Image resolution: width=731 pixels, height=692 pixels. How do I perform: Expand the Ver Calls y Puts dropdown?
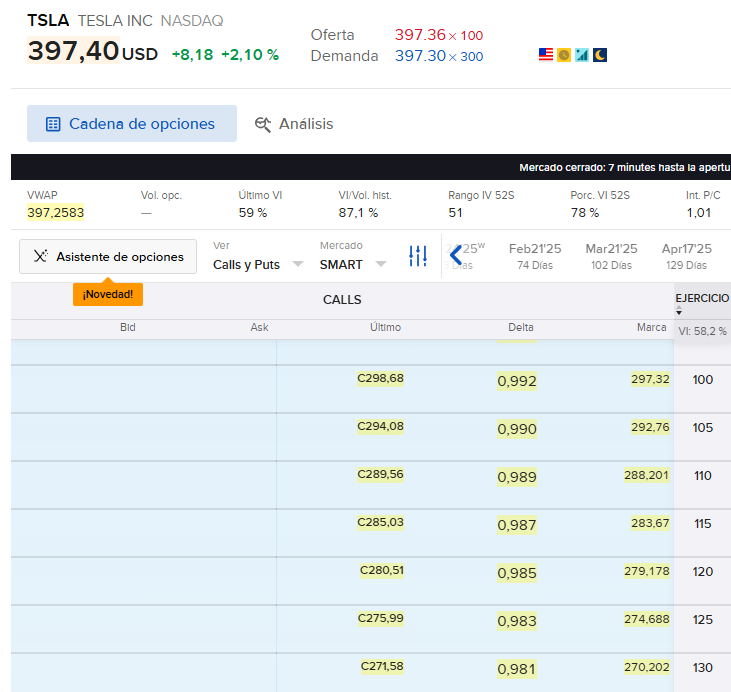258,264
